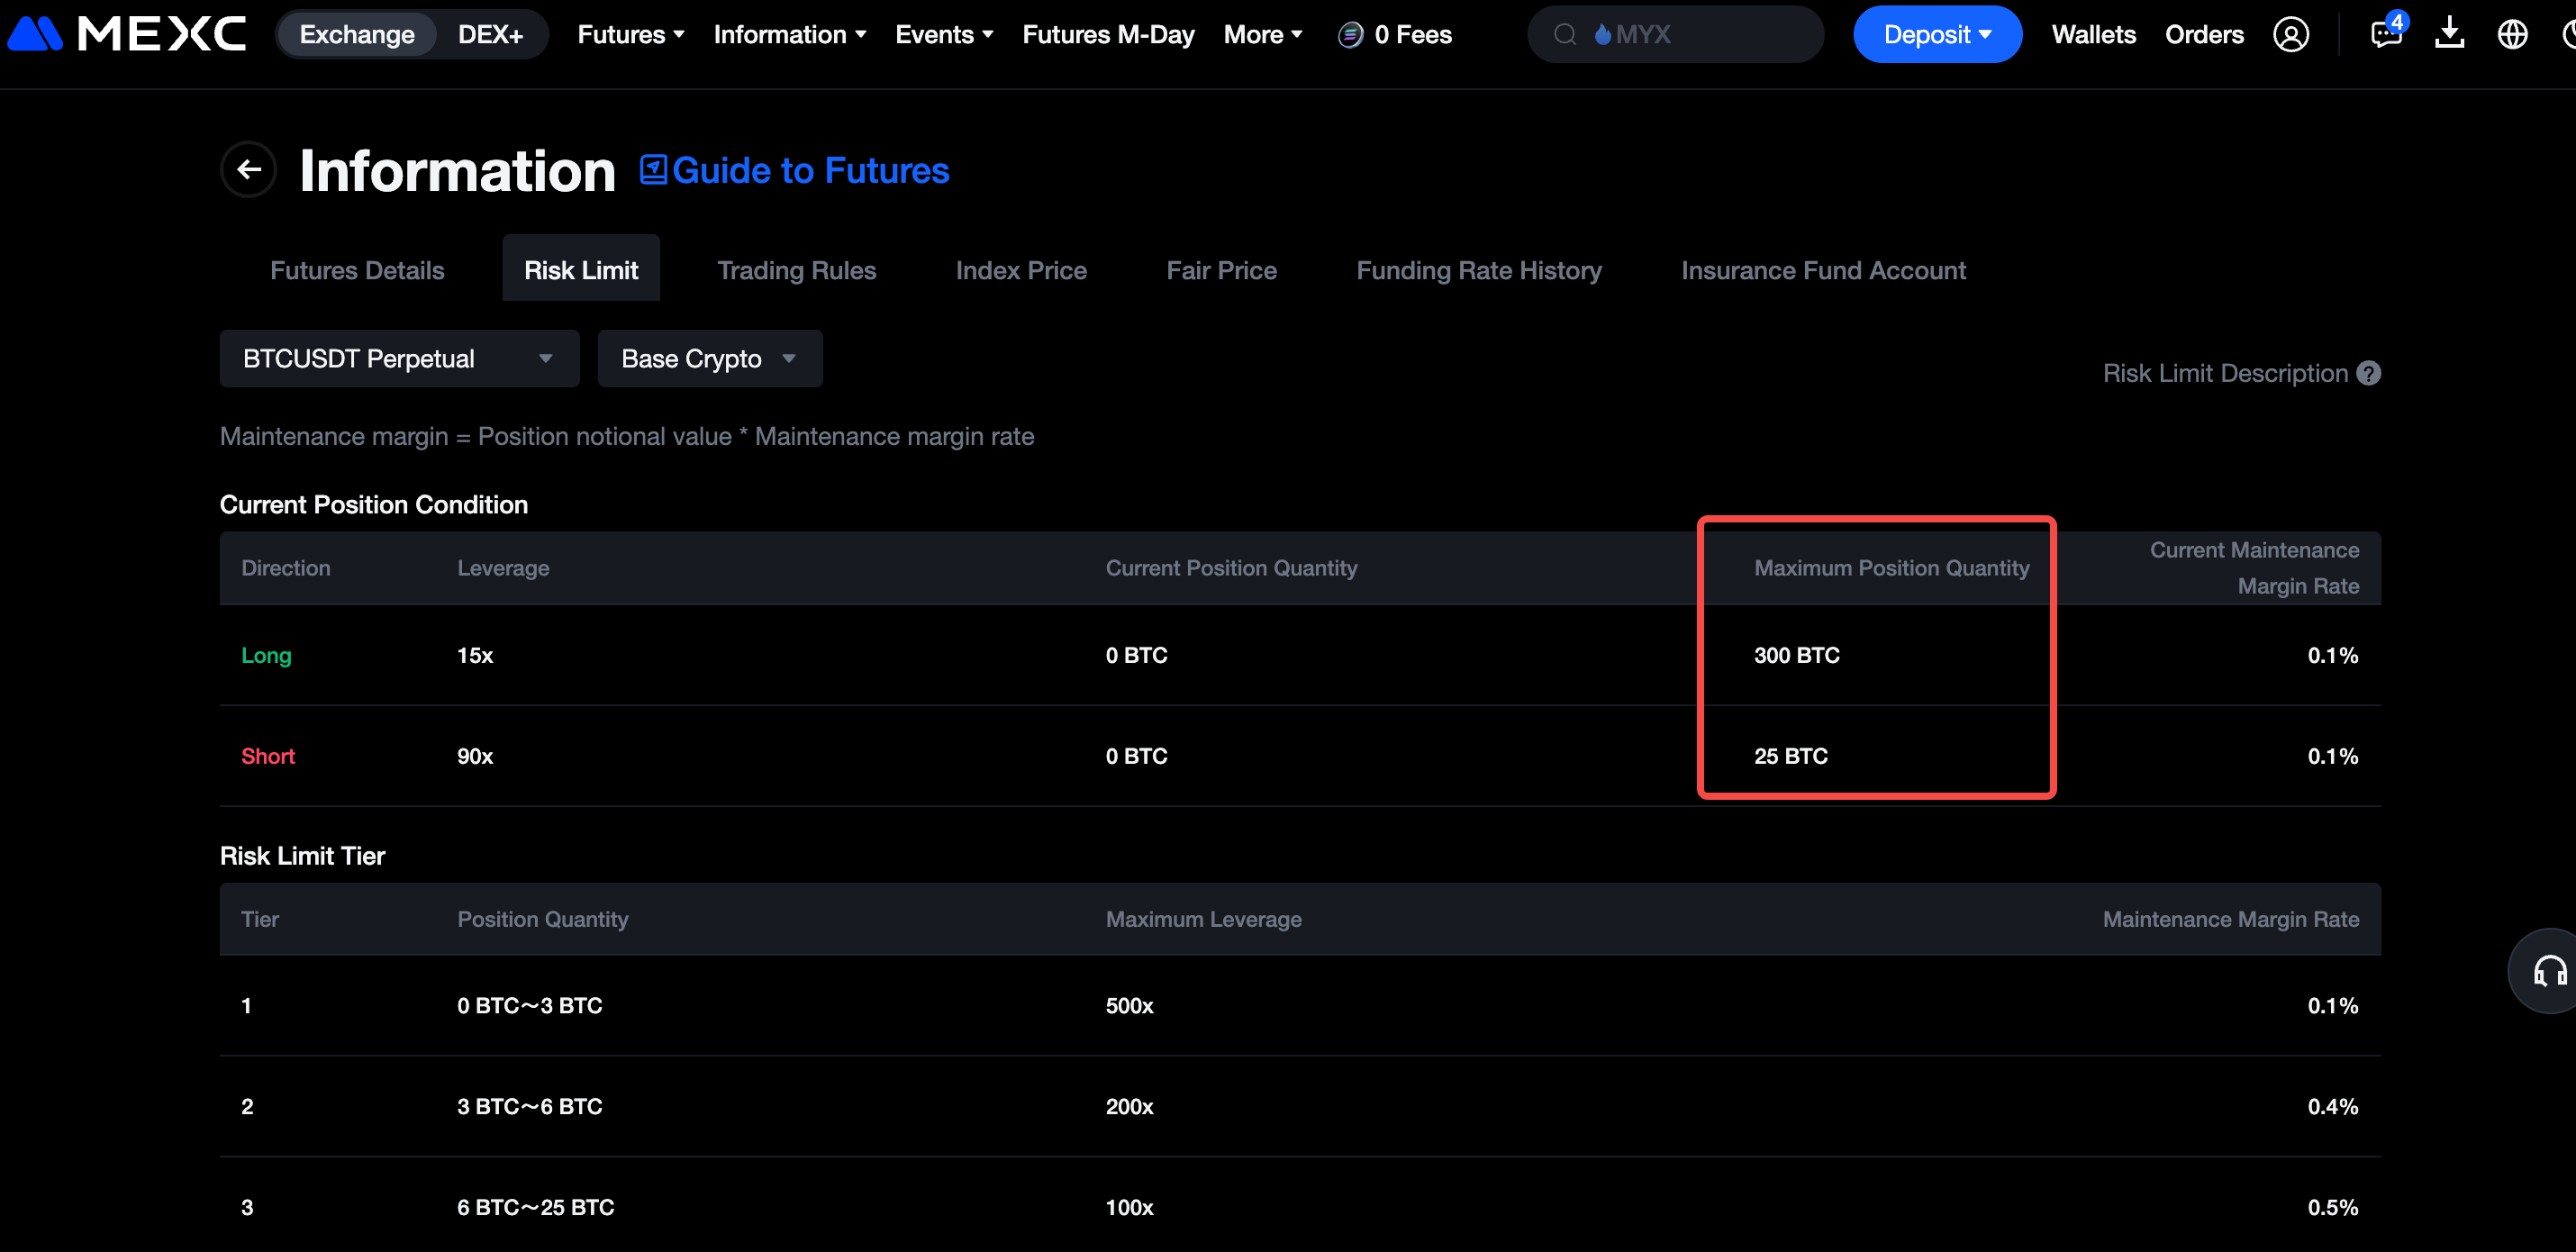Switch to the Trading Rules tab
The image size is (2576, 1252).
point(796,270)
